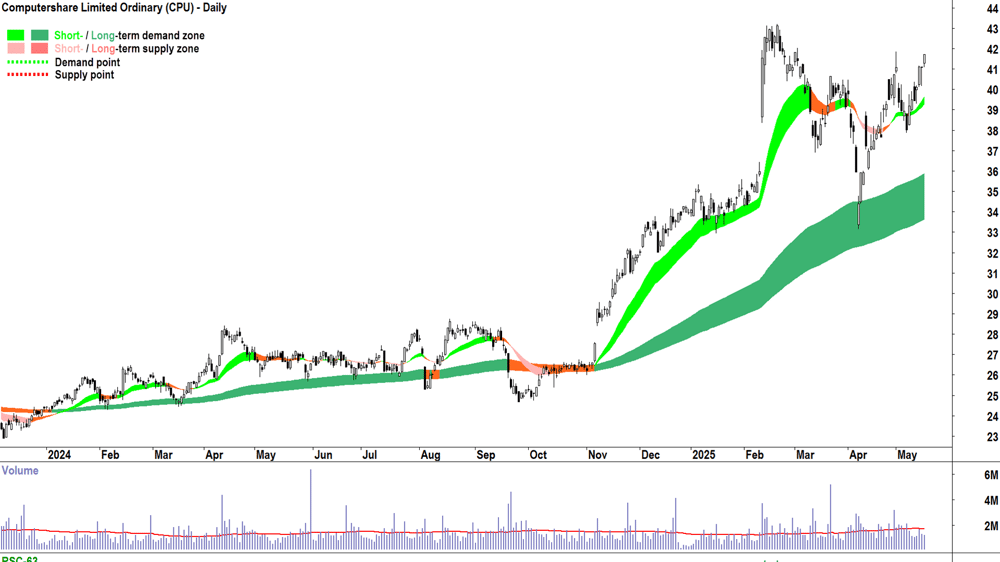Click the price level 44 on the right axis

(992, 9)
